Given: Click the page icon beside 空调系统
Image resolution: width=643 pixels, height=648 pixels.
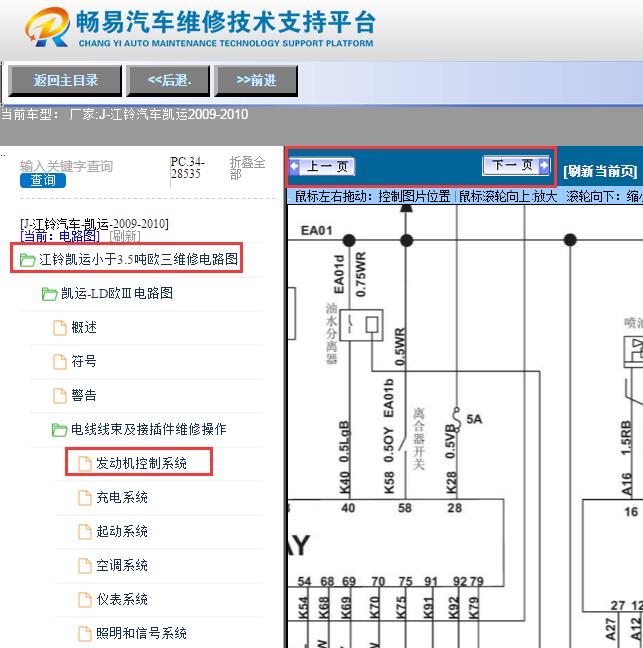Looking at the screenshot, I should pos(85,565).
